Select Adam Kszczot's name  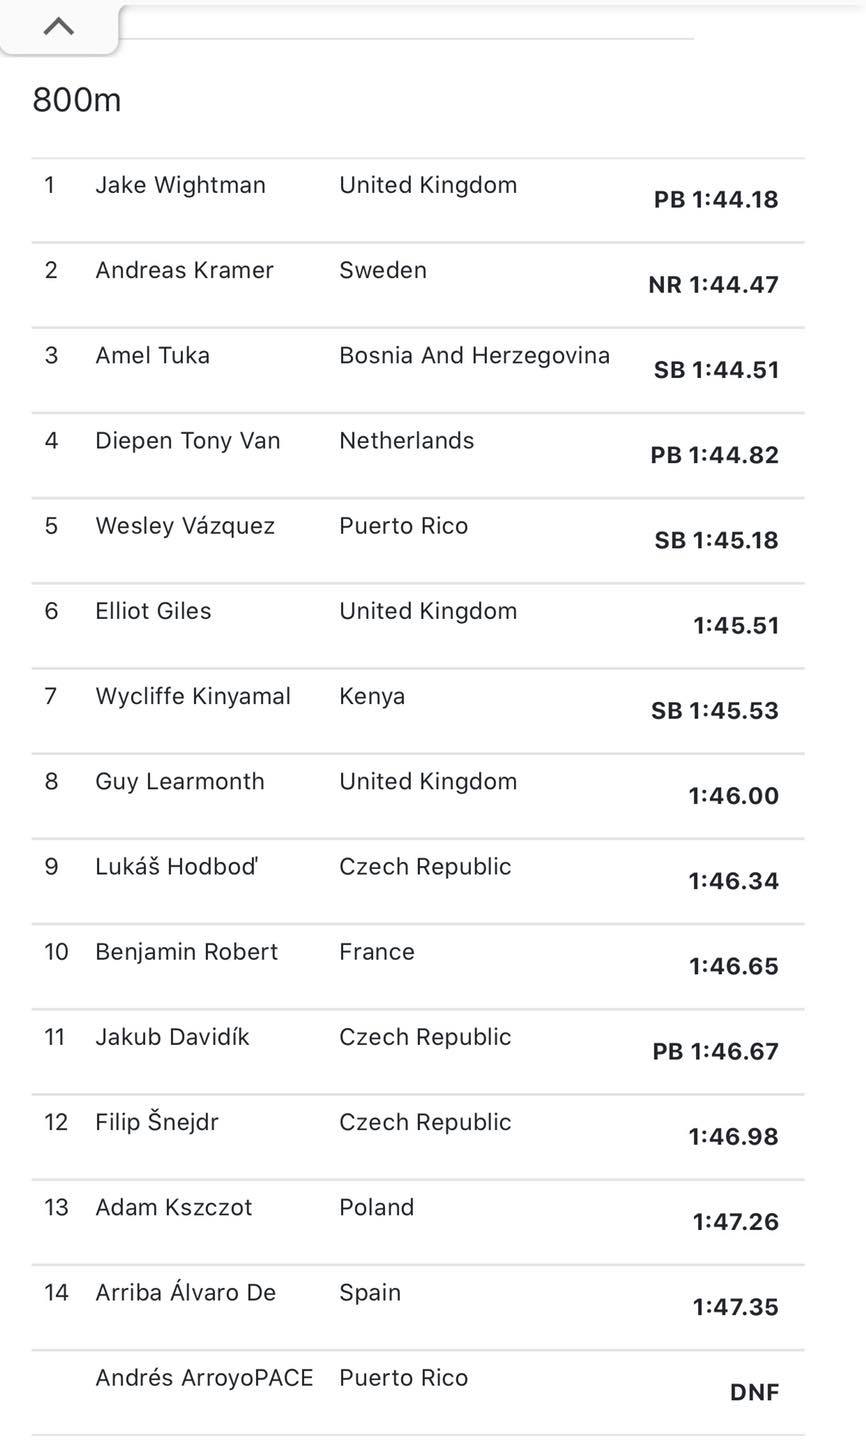(174, 1207)
